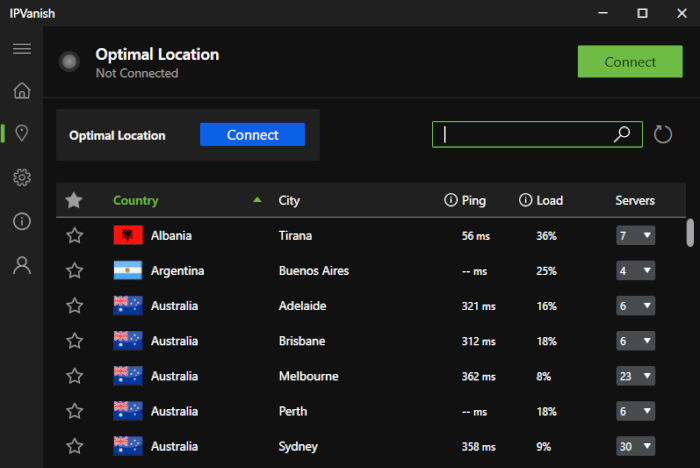Click the Australia flag in Sydney row

click(128, 446)
